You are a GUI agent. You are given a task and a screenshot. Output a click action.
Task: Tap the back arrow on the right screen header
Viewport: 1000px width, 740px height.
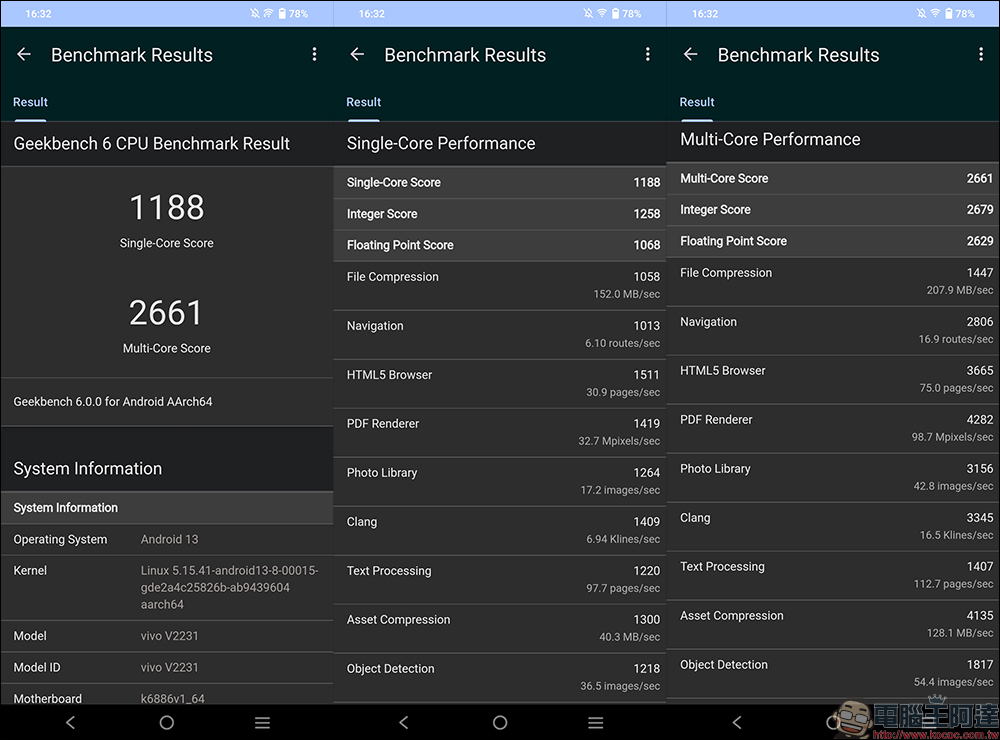690,55
